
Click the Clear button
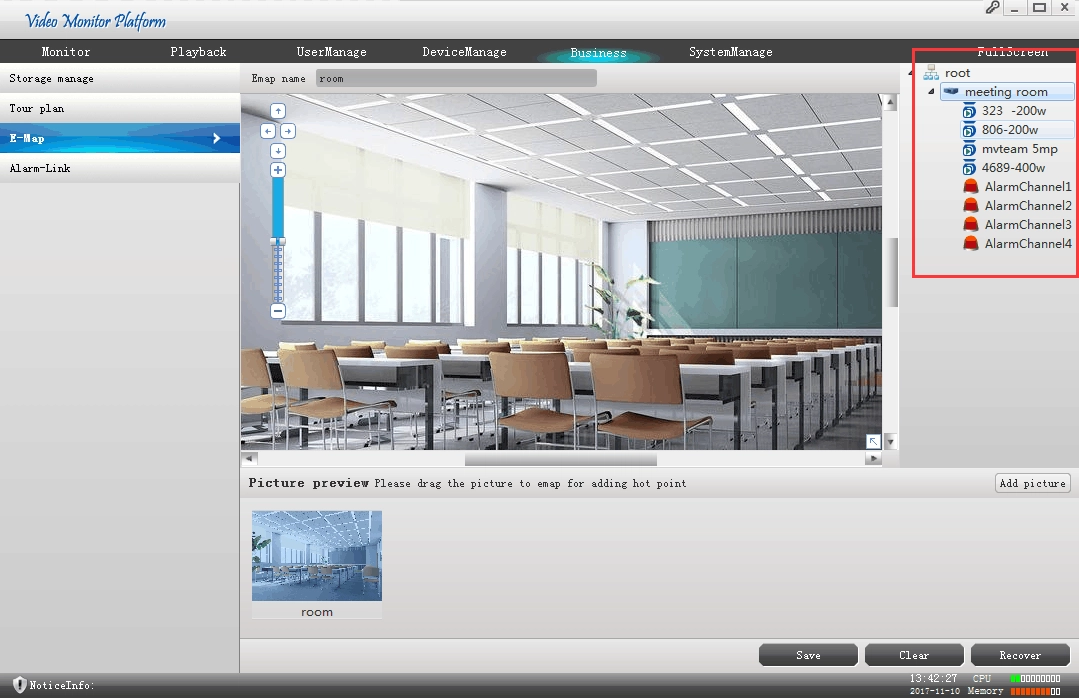(914, 655)
